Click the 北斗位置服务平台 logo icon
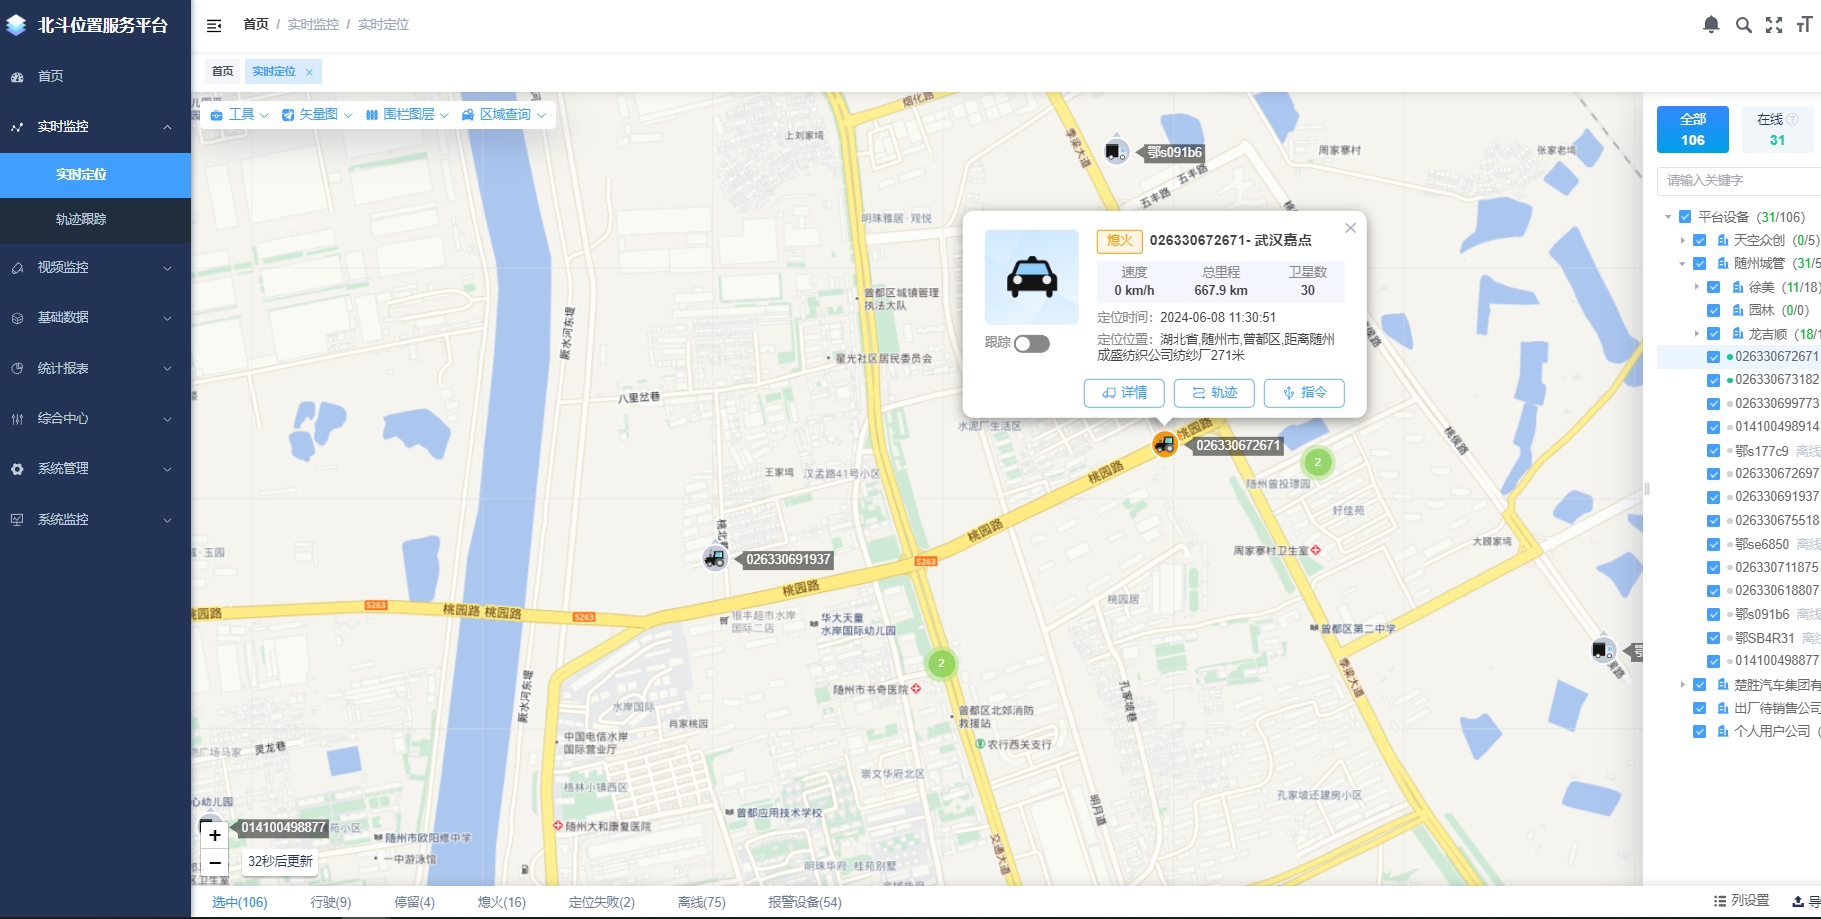Viewport: 1821px width, 919px height. click(x=16, y=25)
